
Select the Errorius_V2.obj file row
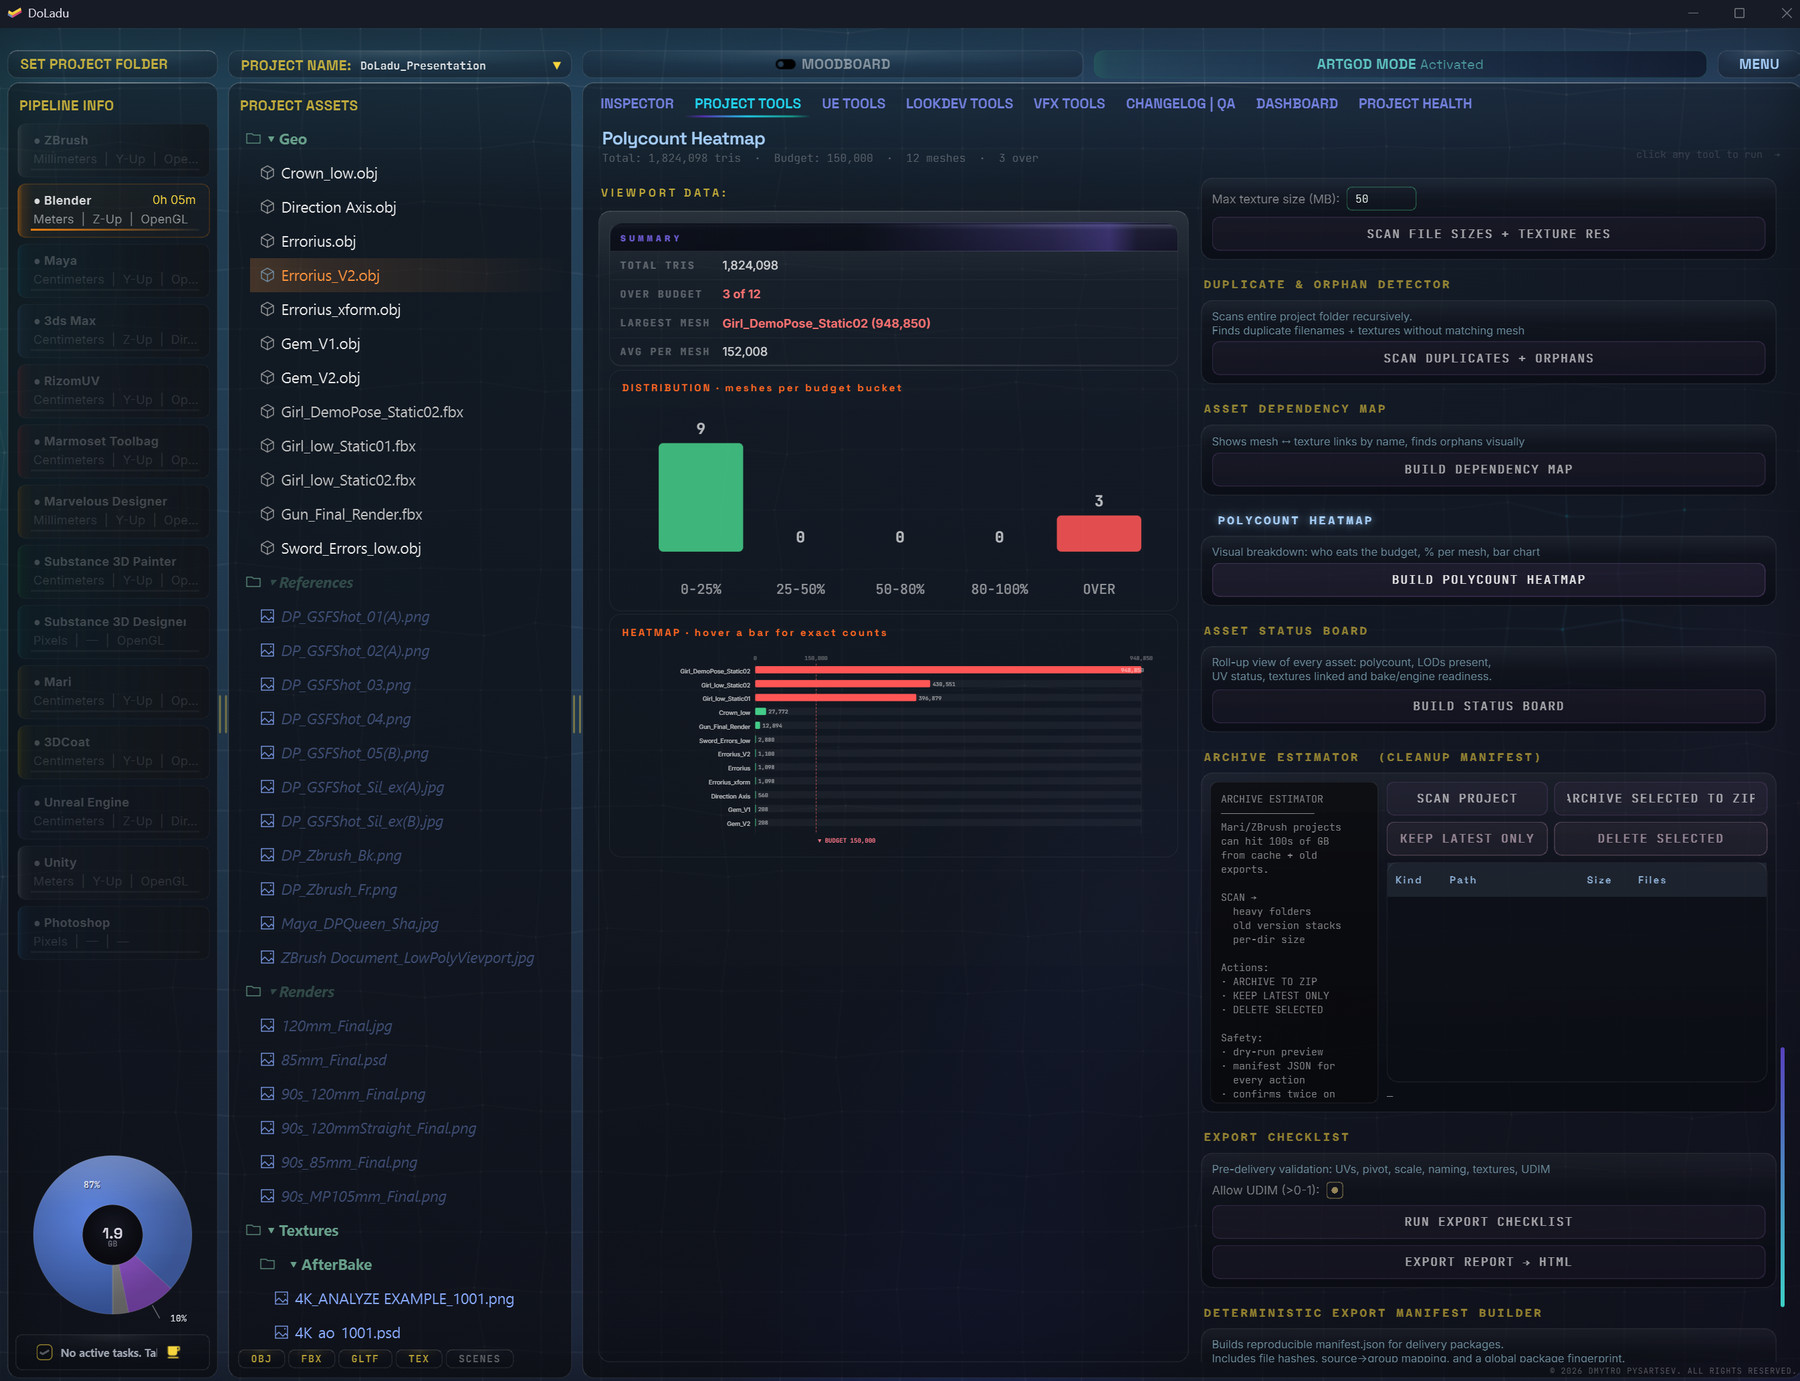point(405,275)
